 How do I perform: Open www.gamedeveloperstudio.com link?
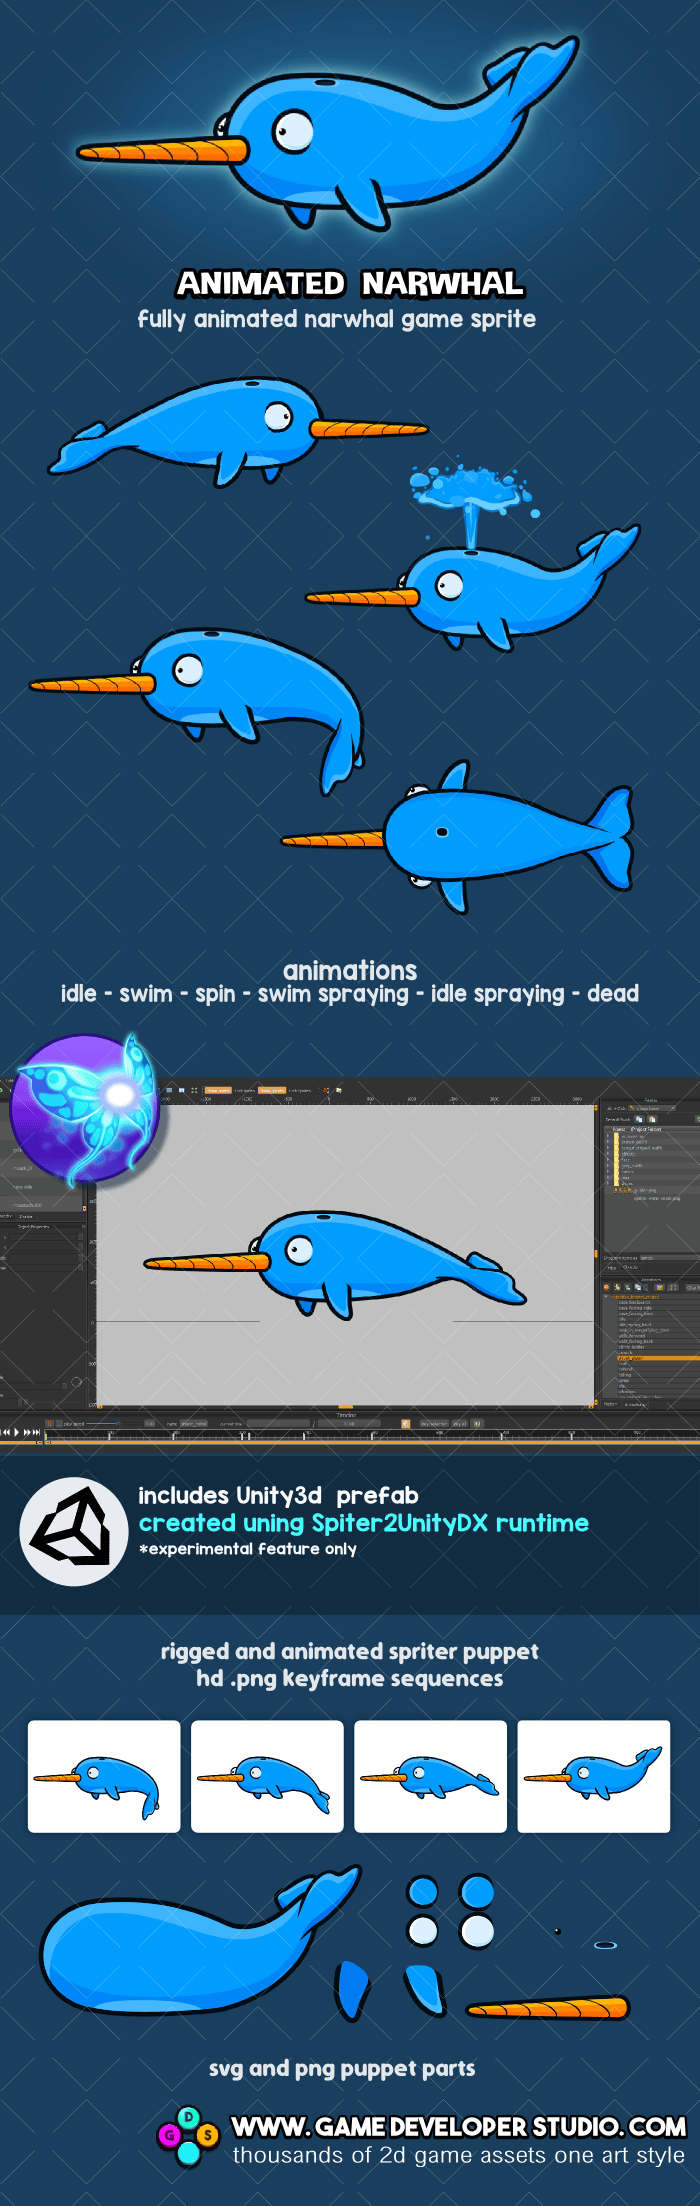coord(459,2125)
